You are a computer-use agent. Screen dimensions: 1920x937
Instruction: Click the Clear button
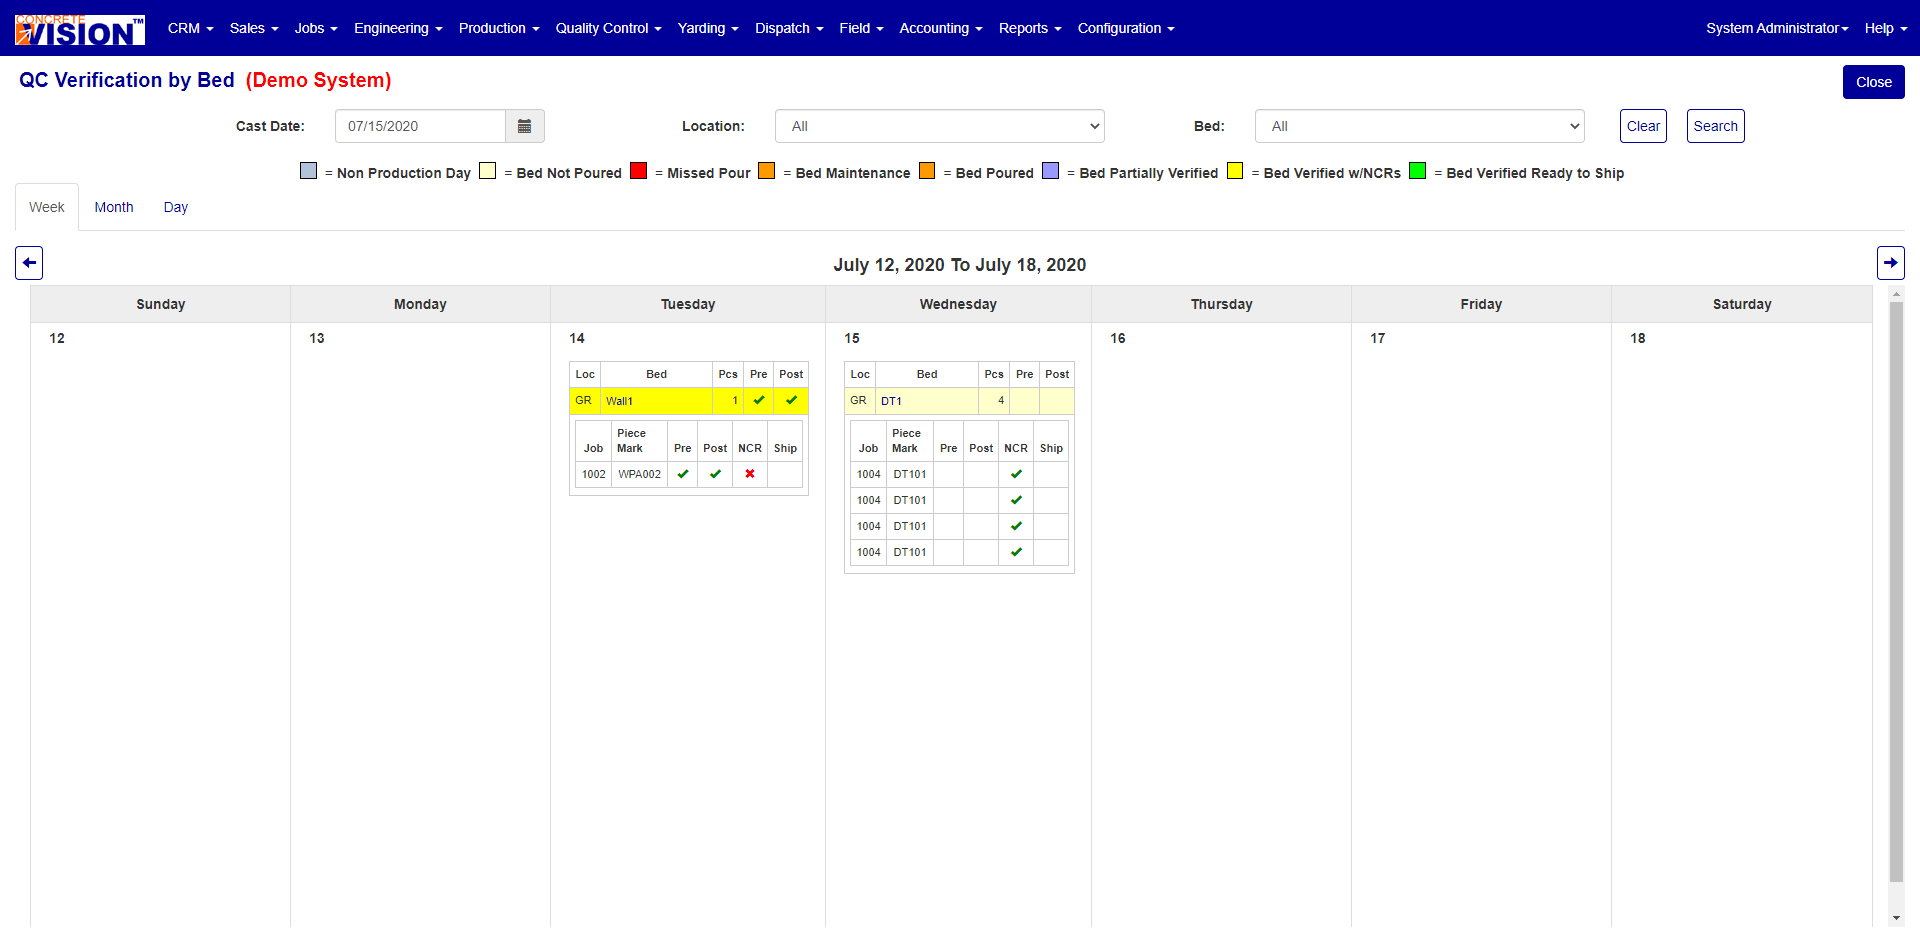[x=1643, y=126]
